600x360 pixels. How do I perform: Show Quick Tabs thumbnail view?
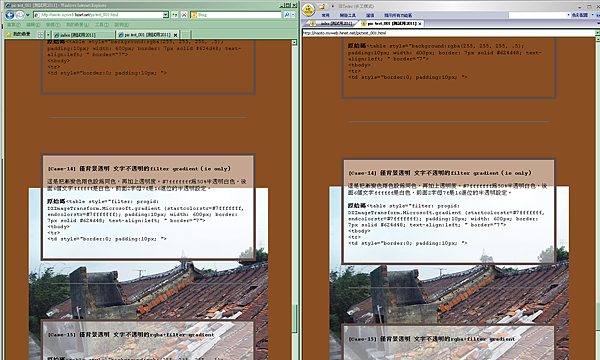click(x=41, y=34)
